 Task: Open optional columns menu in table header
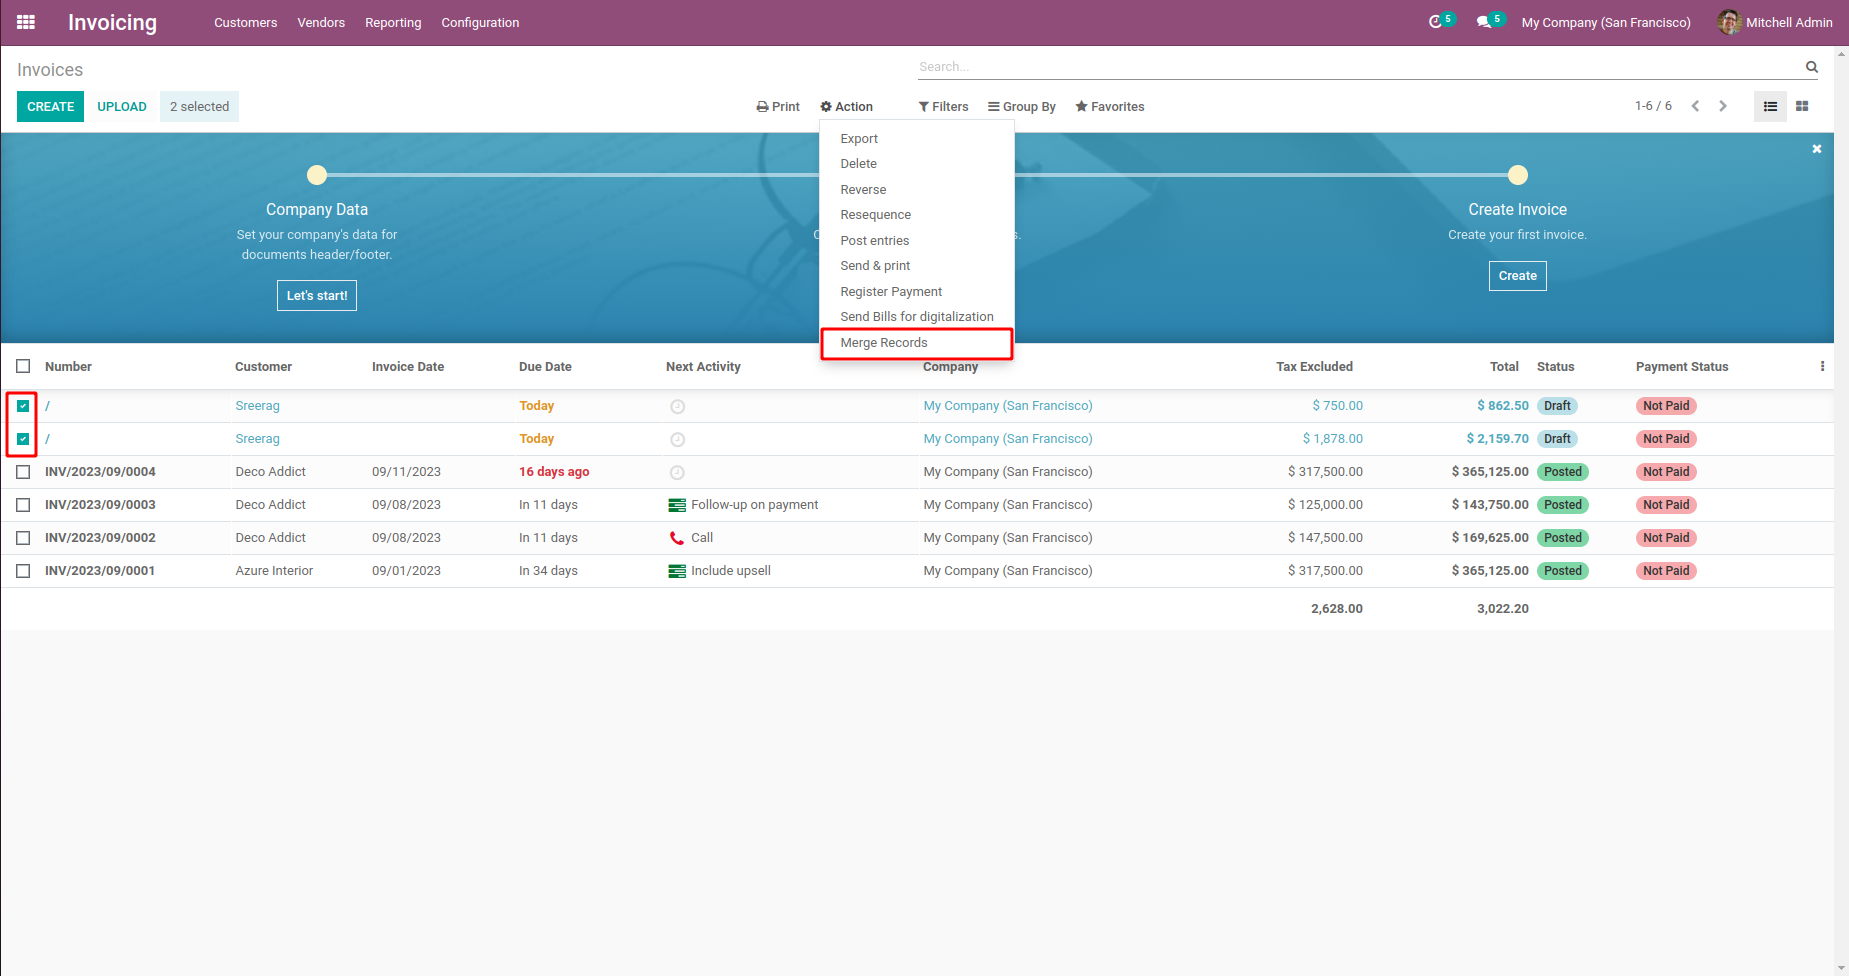point(1822,367)
